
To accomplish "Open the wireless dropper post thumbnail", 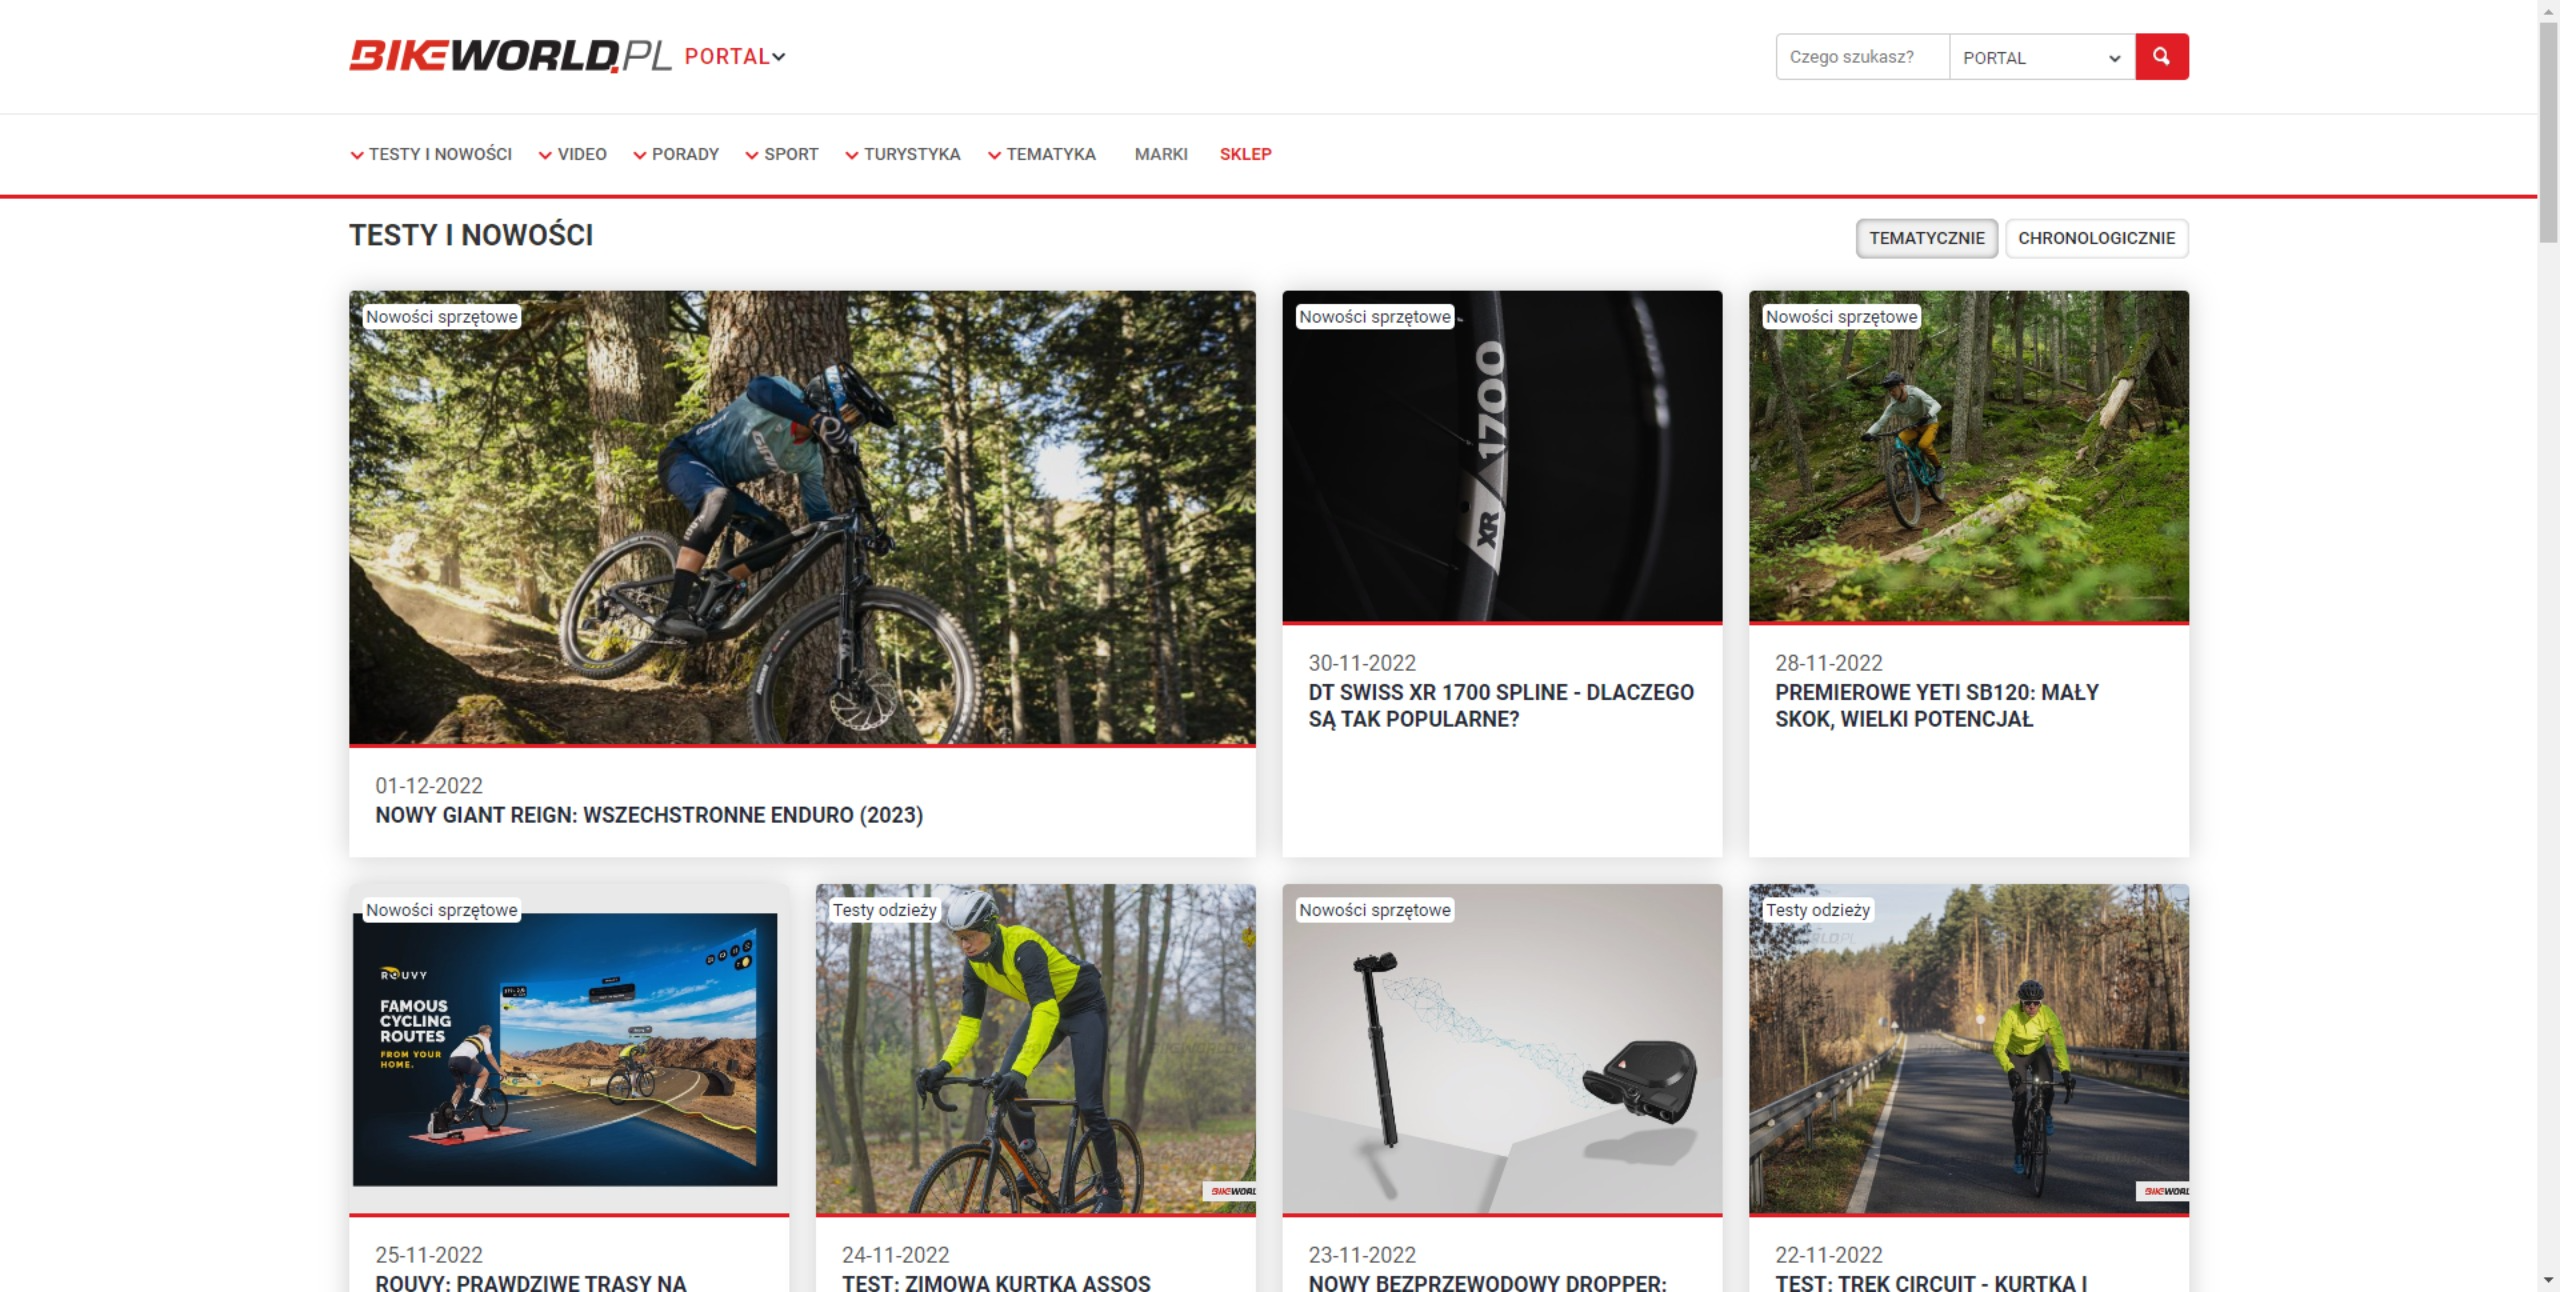I will tap(1502, 1050).
